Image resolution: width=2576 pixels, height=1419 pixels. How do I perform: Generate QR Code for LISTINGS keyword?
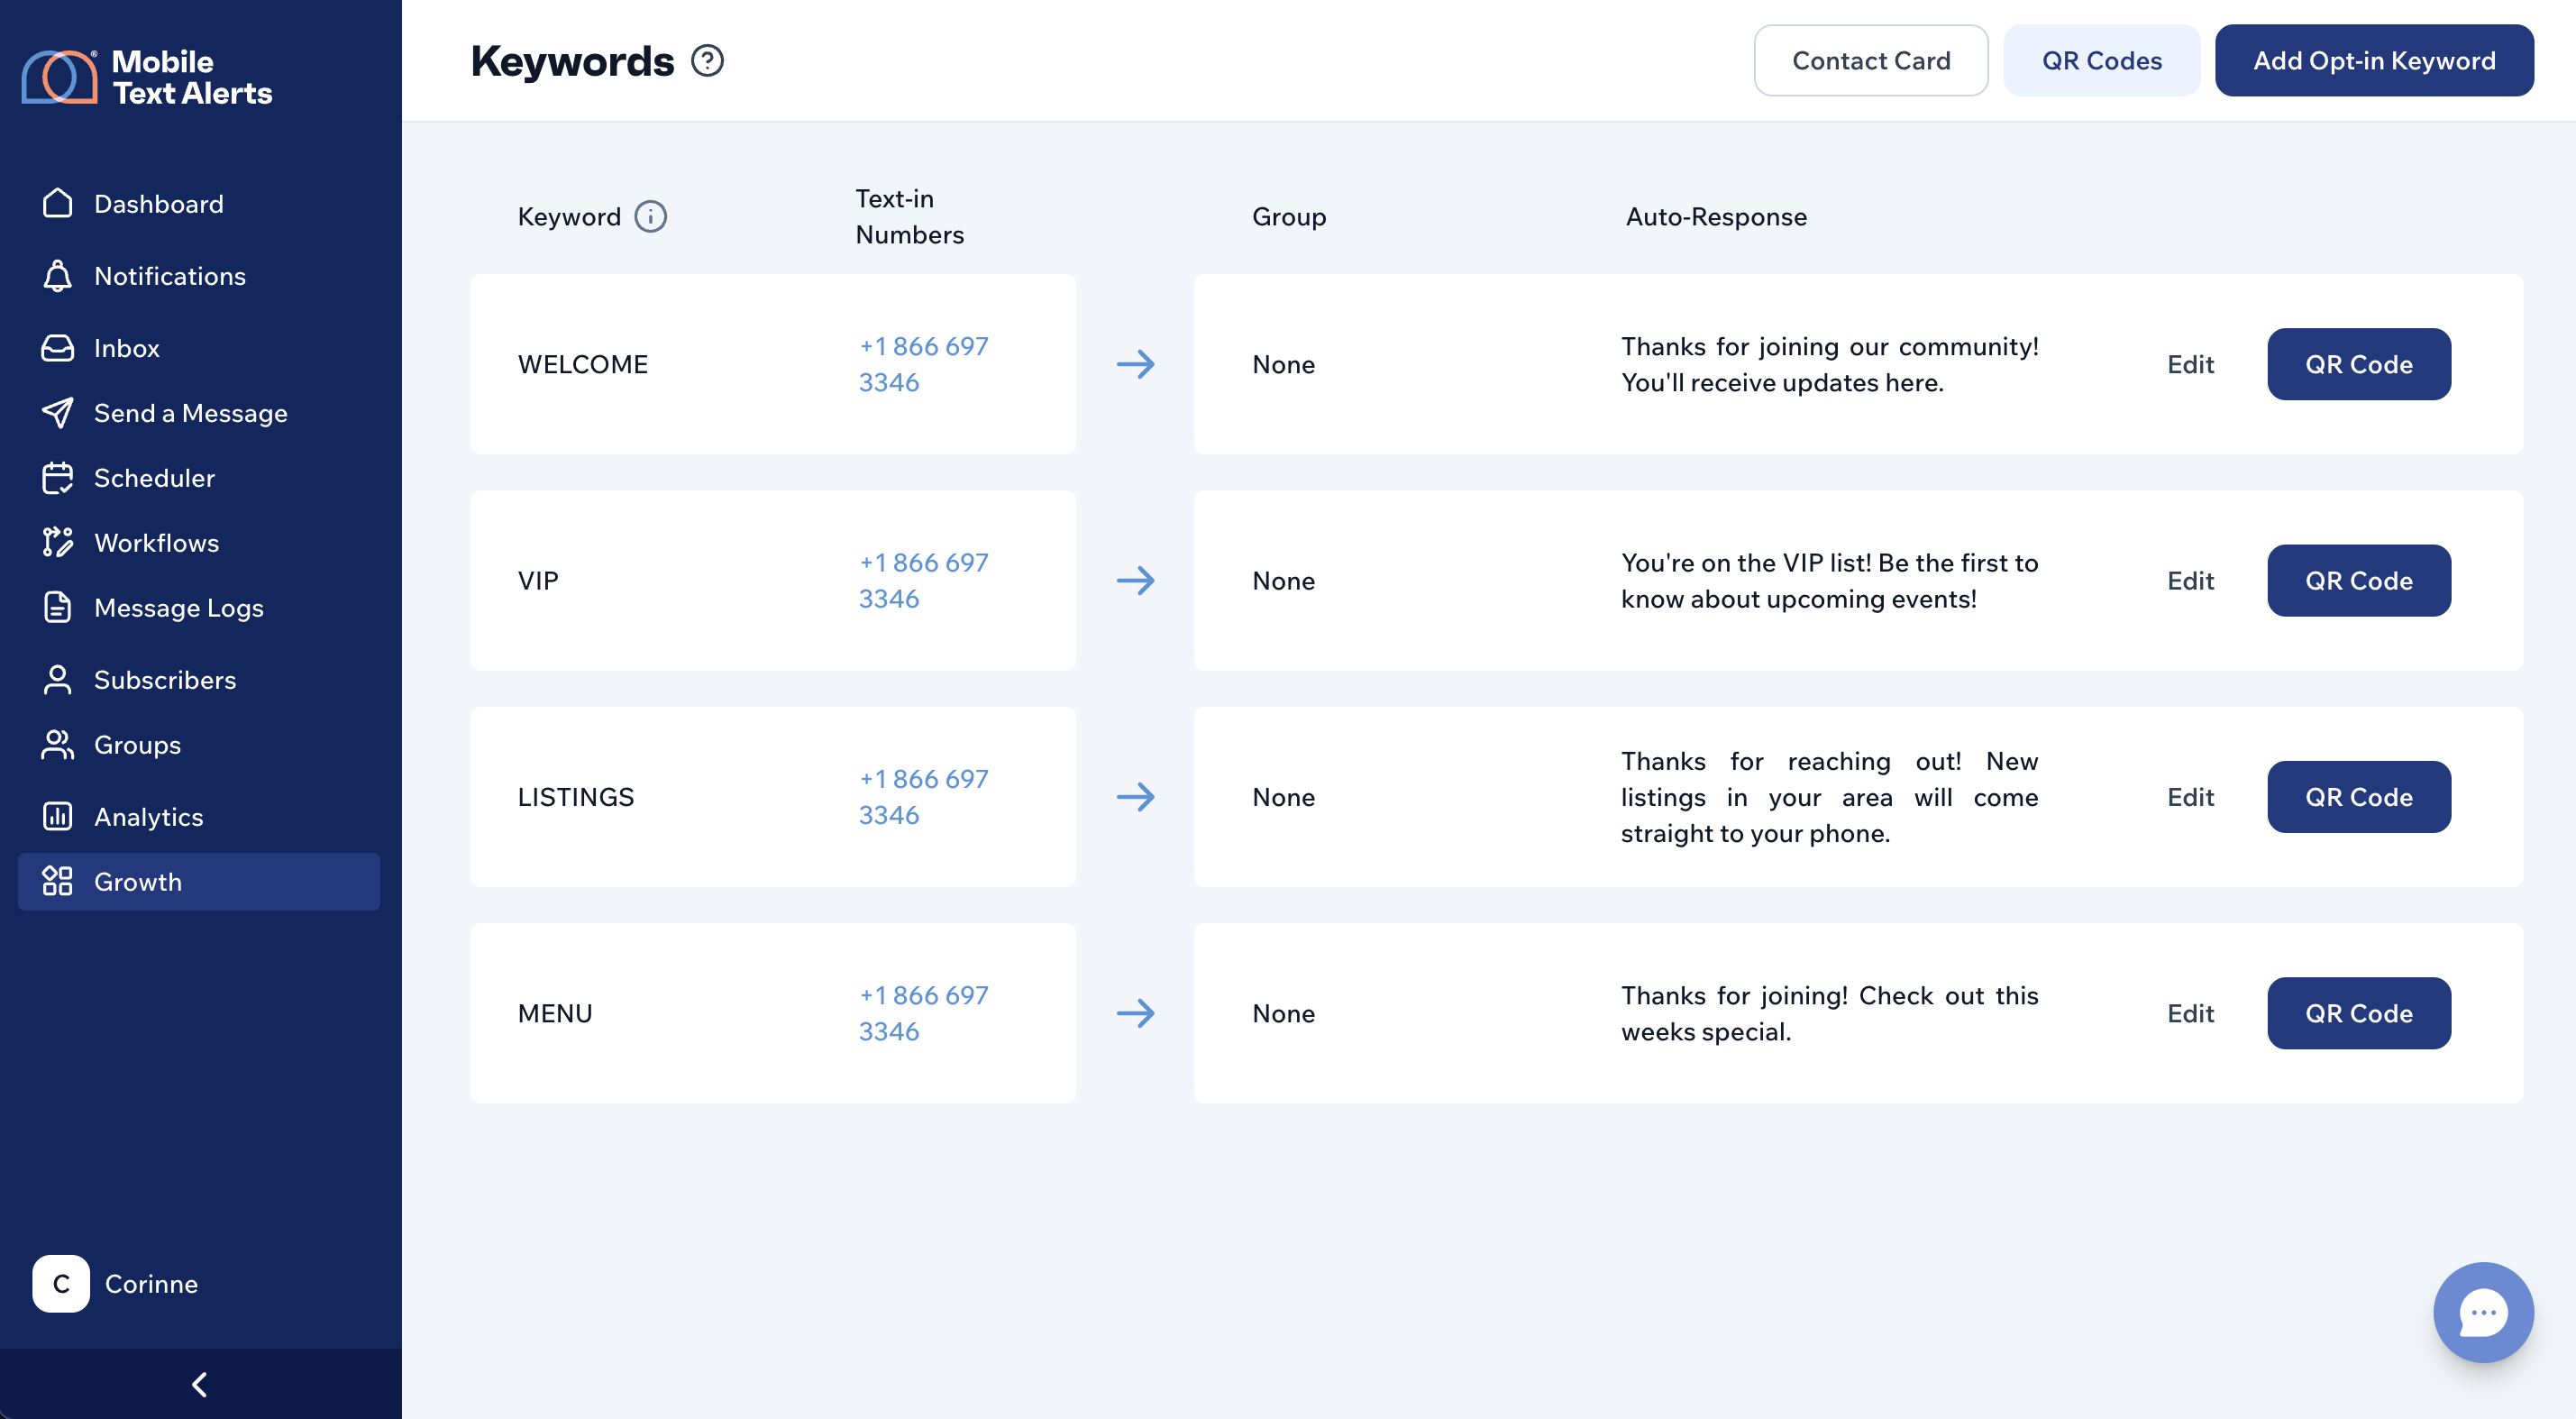[x=2358, y=797]
